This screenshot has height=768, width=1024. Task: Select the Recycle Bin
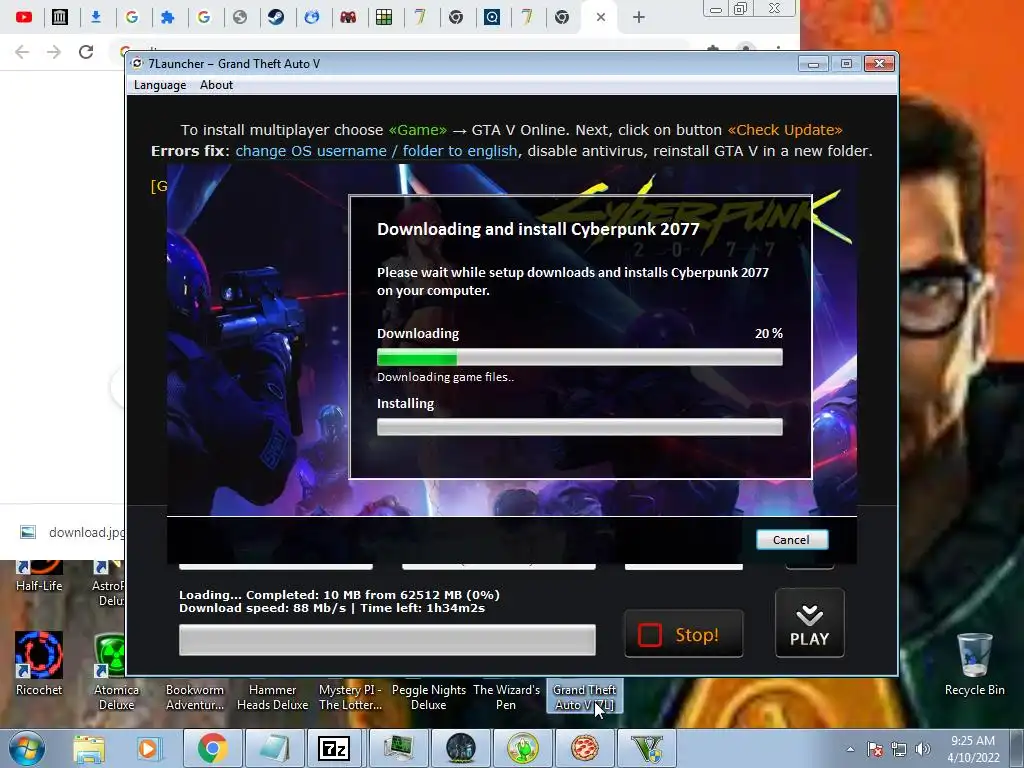[974, 664]
